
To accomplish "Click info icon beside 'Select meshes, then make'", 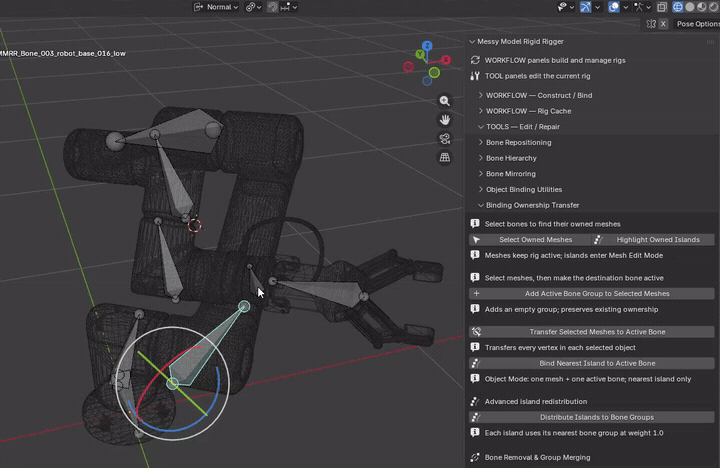I will (475, 277).
